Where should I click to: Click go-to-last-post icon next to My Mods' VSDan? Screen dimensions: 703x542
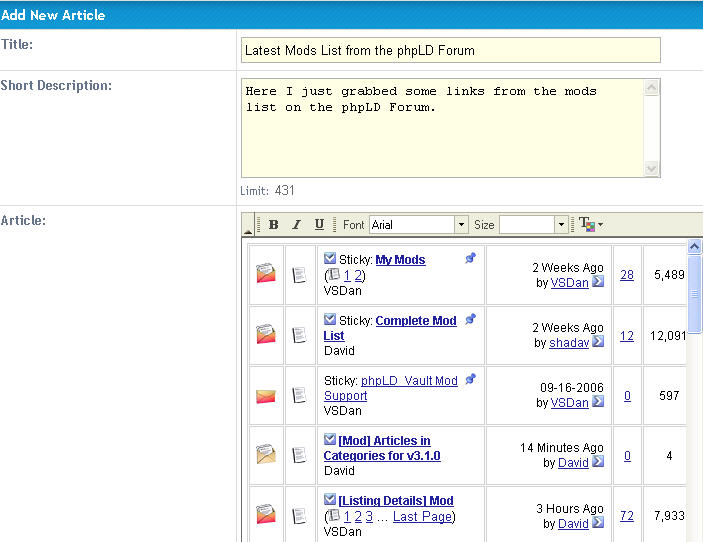coord(598,282)
